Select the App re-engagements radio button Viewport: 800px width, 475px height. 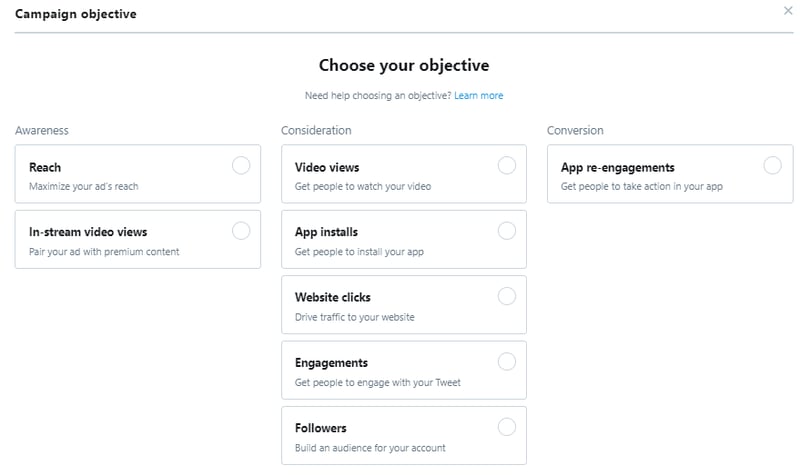click(772, 166)
